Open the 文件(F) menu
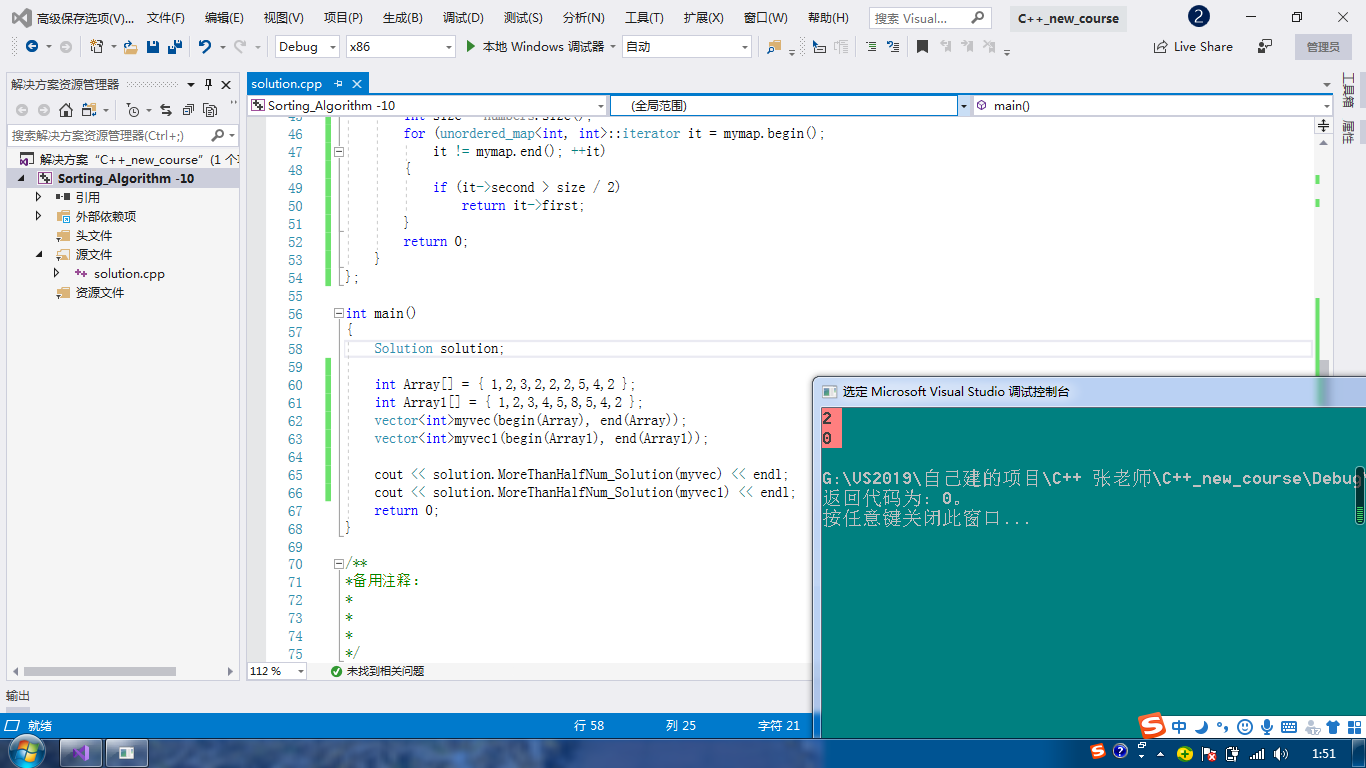Screen dimensions: 1366x768 (x=166, y=18)
